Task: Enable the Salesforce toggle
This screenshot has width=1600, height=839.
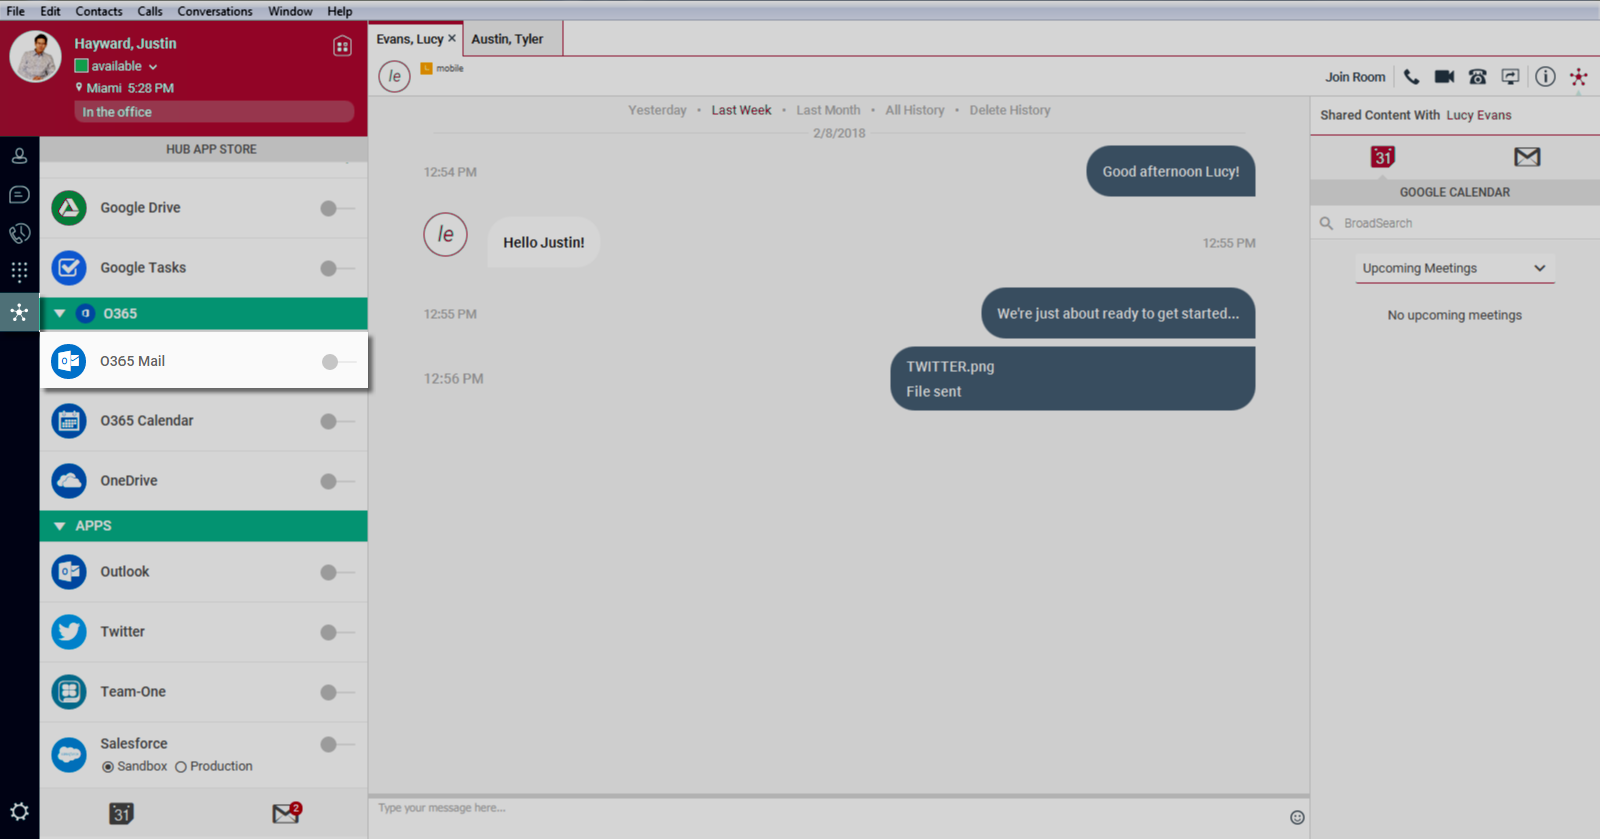Action: point(337,744)
